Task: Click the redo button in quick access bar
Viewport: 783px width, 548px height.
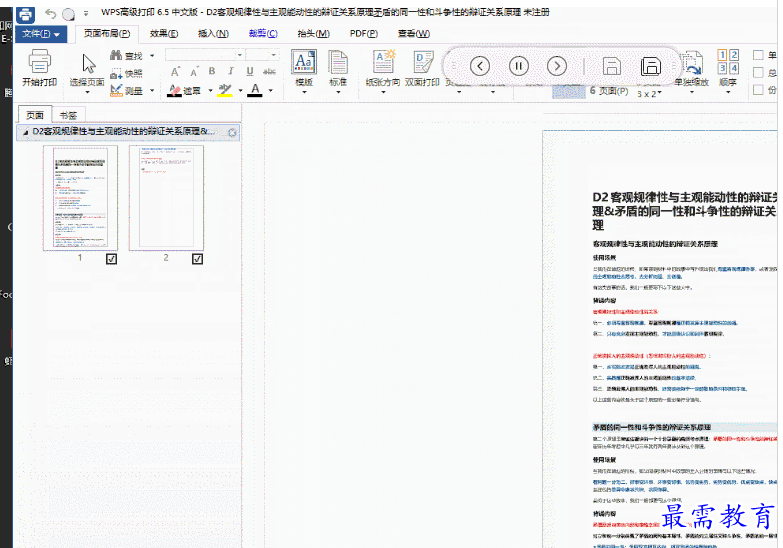Action: tap(68, 14)
